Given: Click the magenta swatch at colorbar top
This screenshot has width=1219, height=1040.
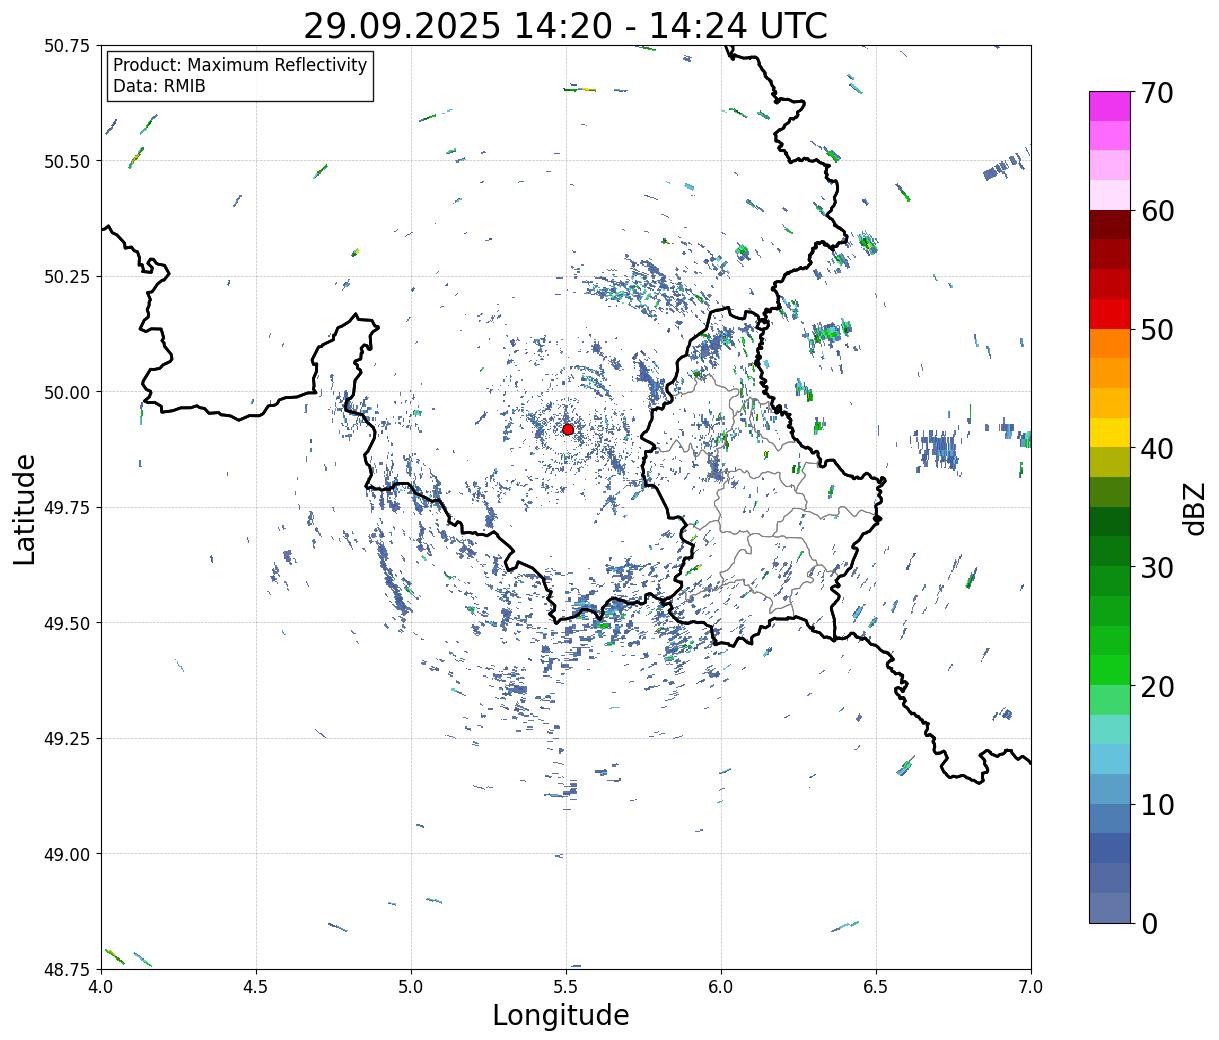Looking at the screenshot, I should coord(1110,106).
